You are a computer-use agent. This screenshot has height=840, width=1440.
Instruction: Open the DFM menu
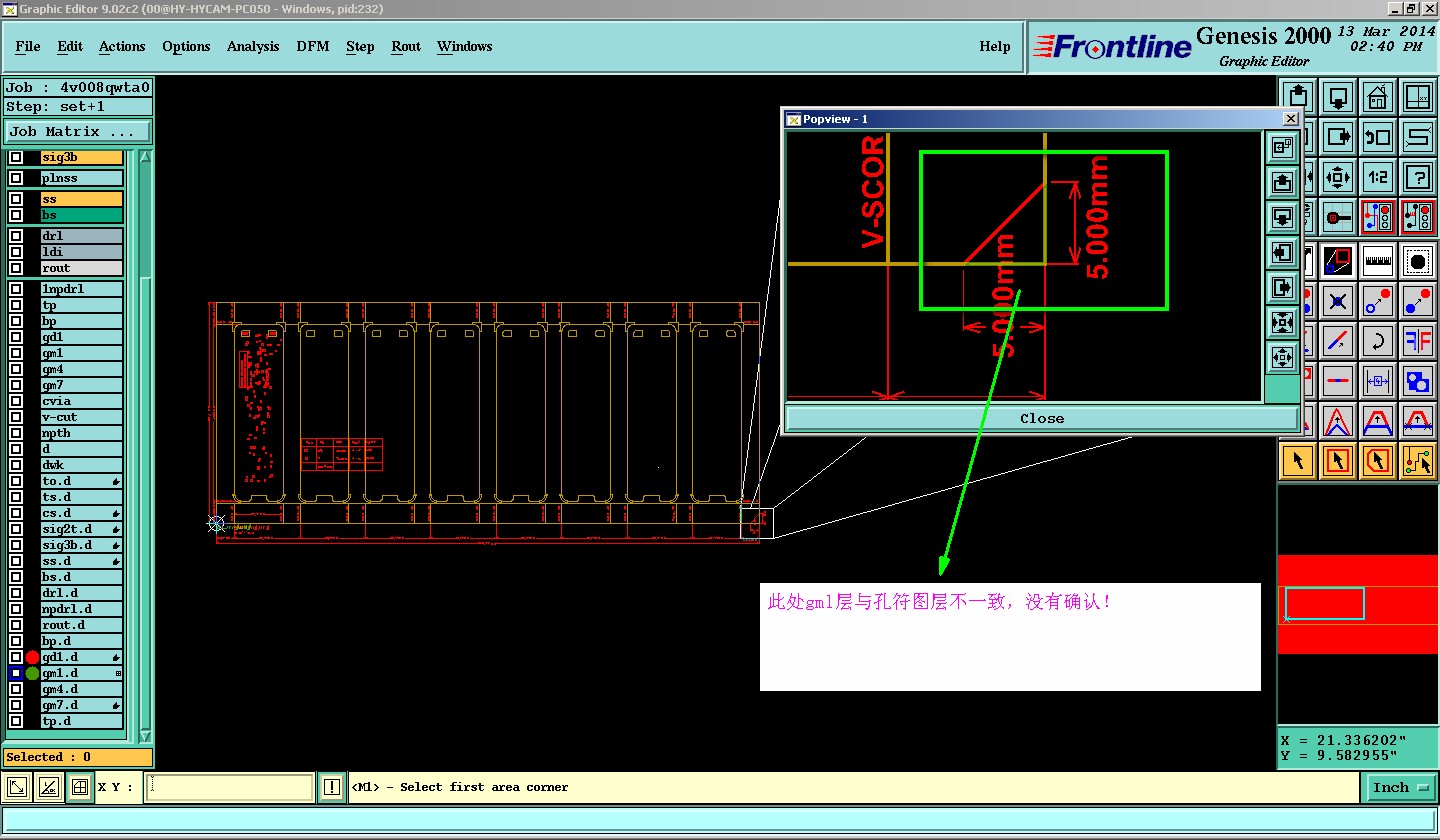point(313,46)
